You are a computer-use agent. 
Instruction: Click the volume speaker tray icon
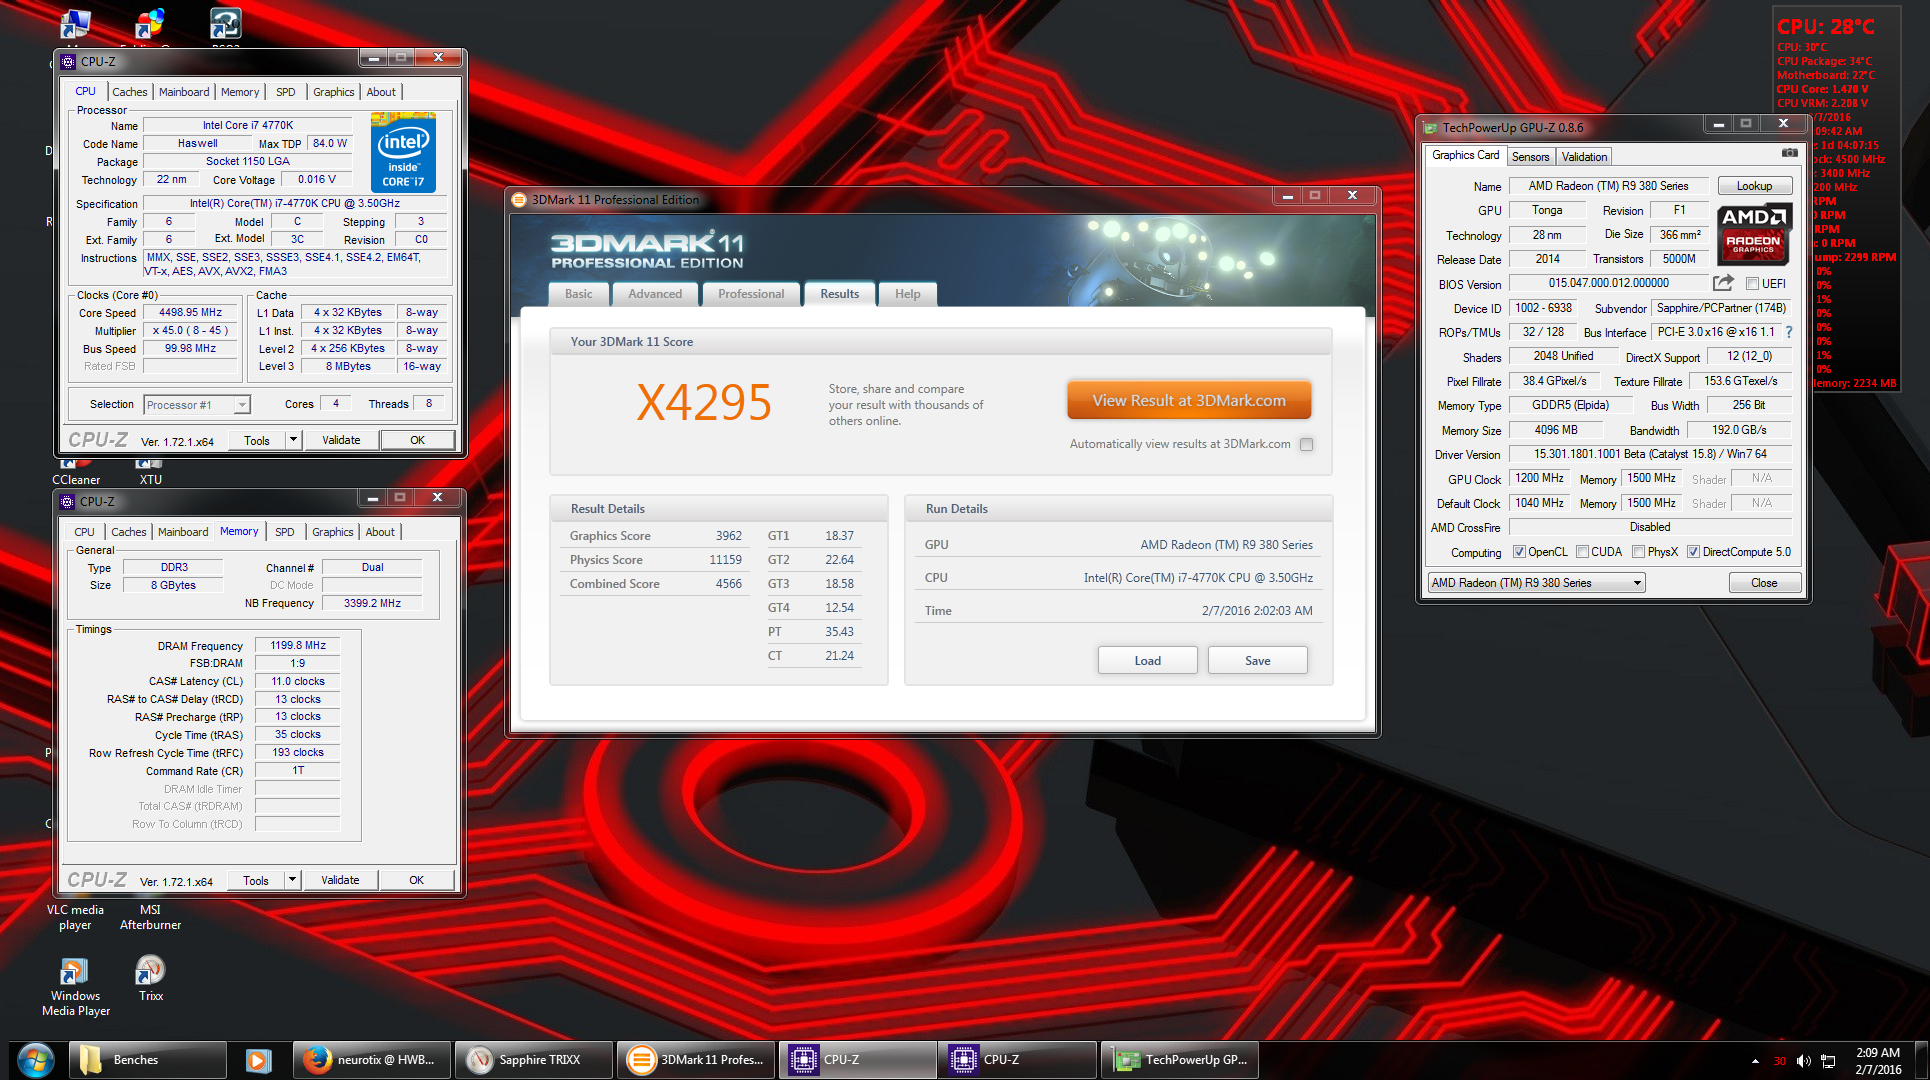(1803, 1061)
